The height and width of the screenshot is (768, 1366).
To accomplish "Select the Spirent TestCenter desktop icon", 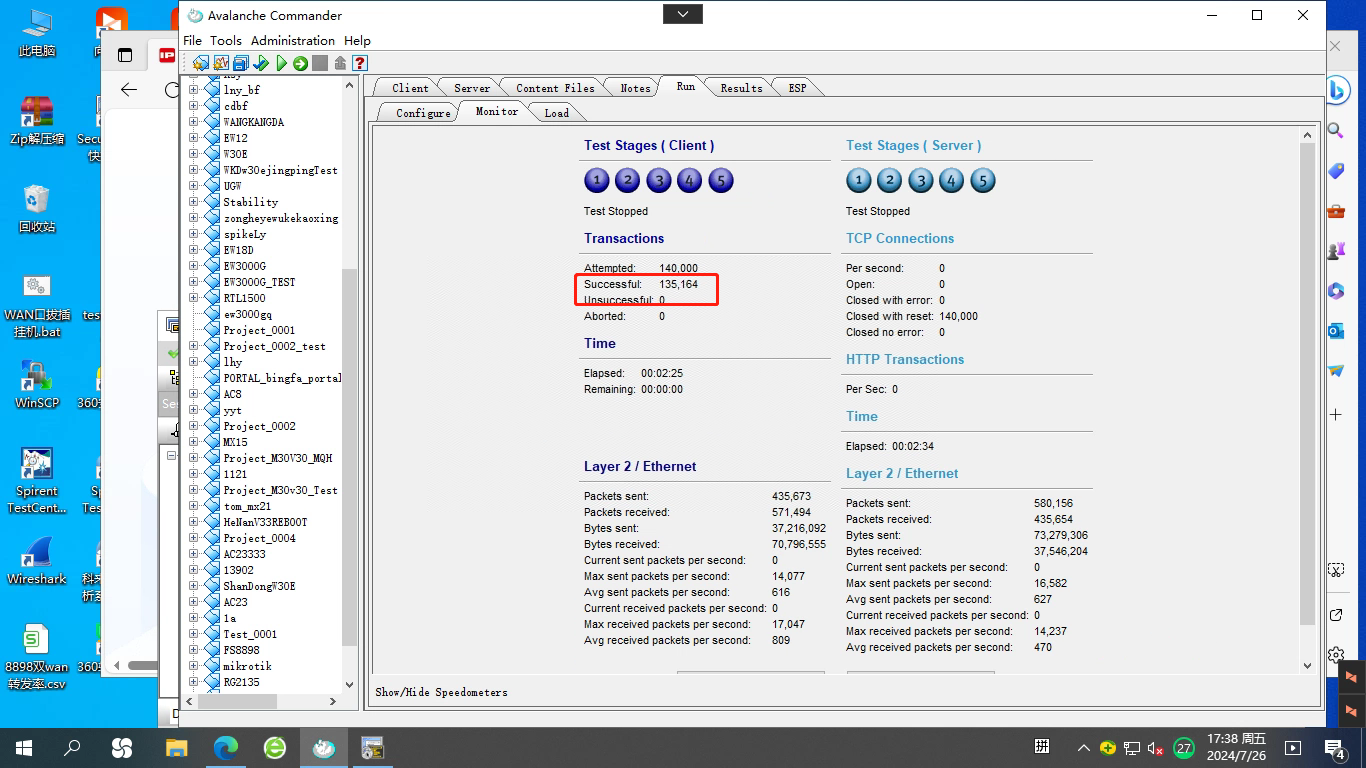I will (37, 480).
